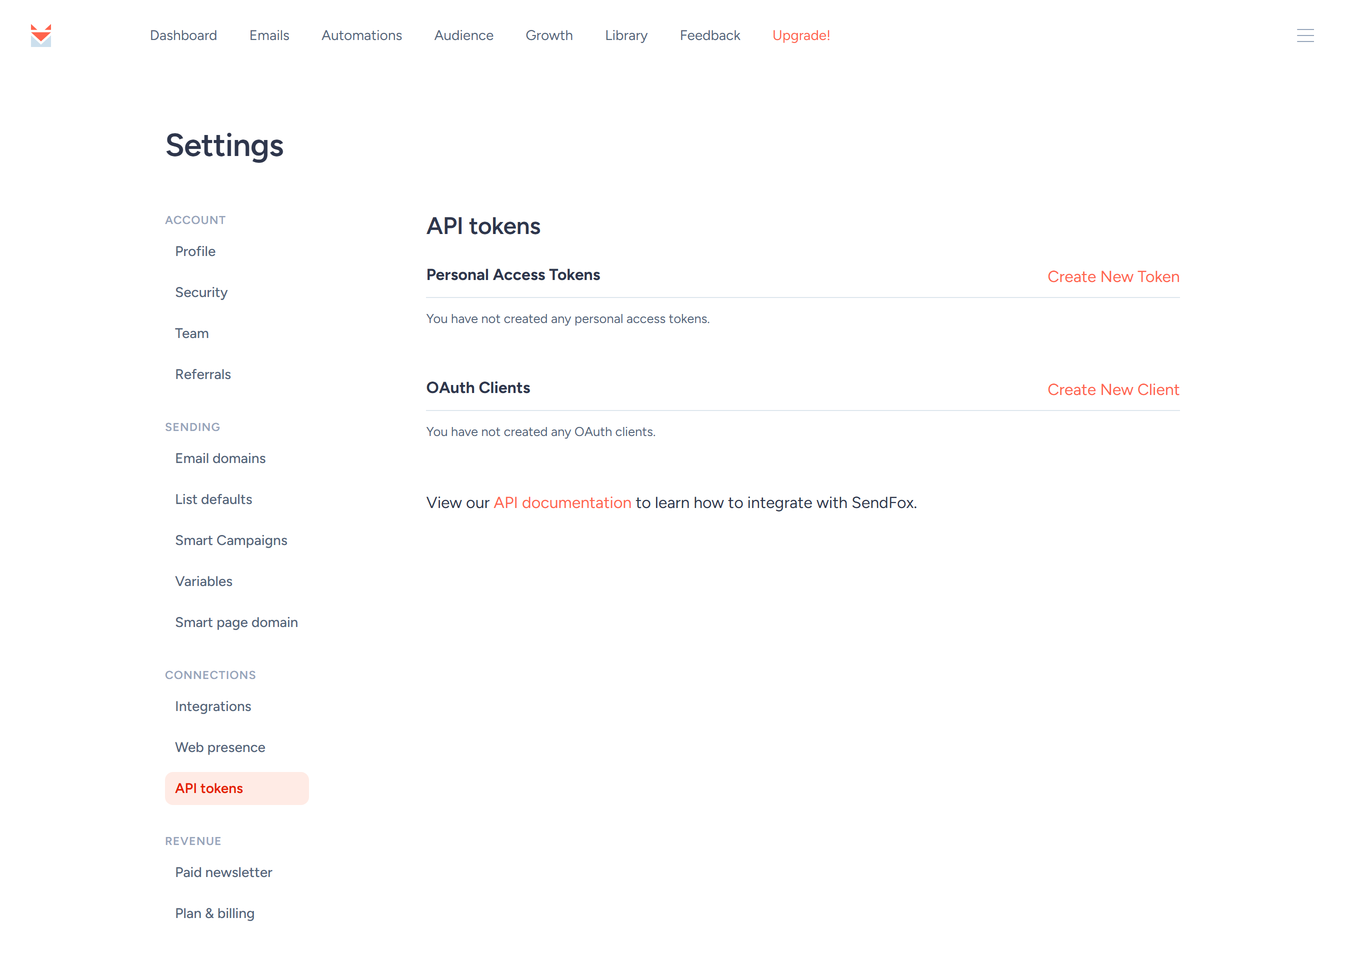Click the Settings page title

224,146
